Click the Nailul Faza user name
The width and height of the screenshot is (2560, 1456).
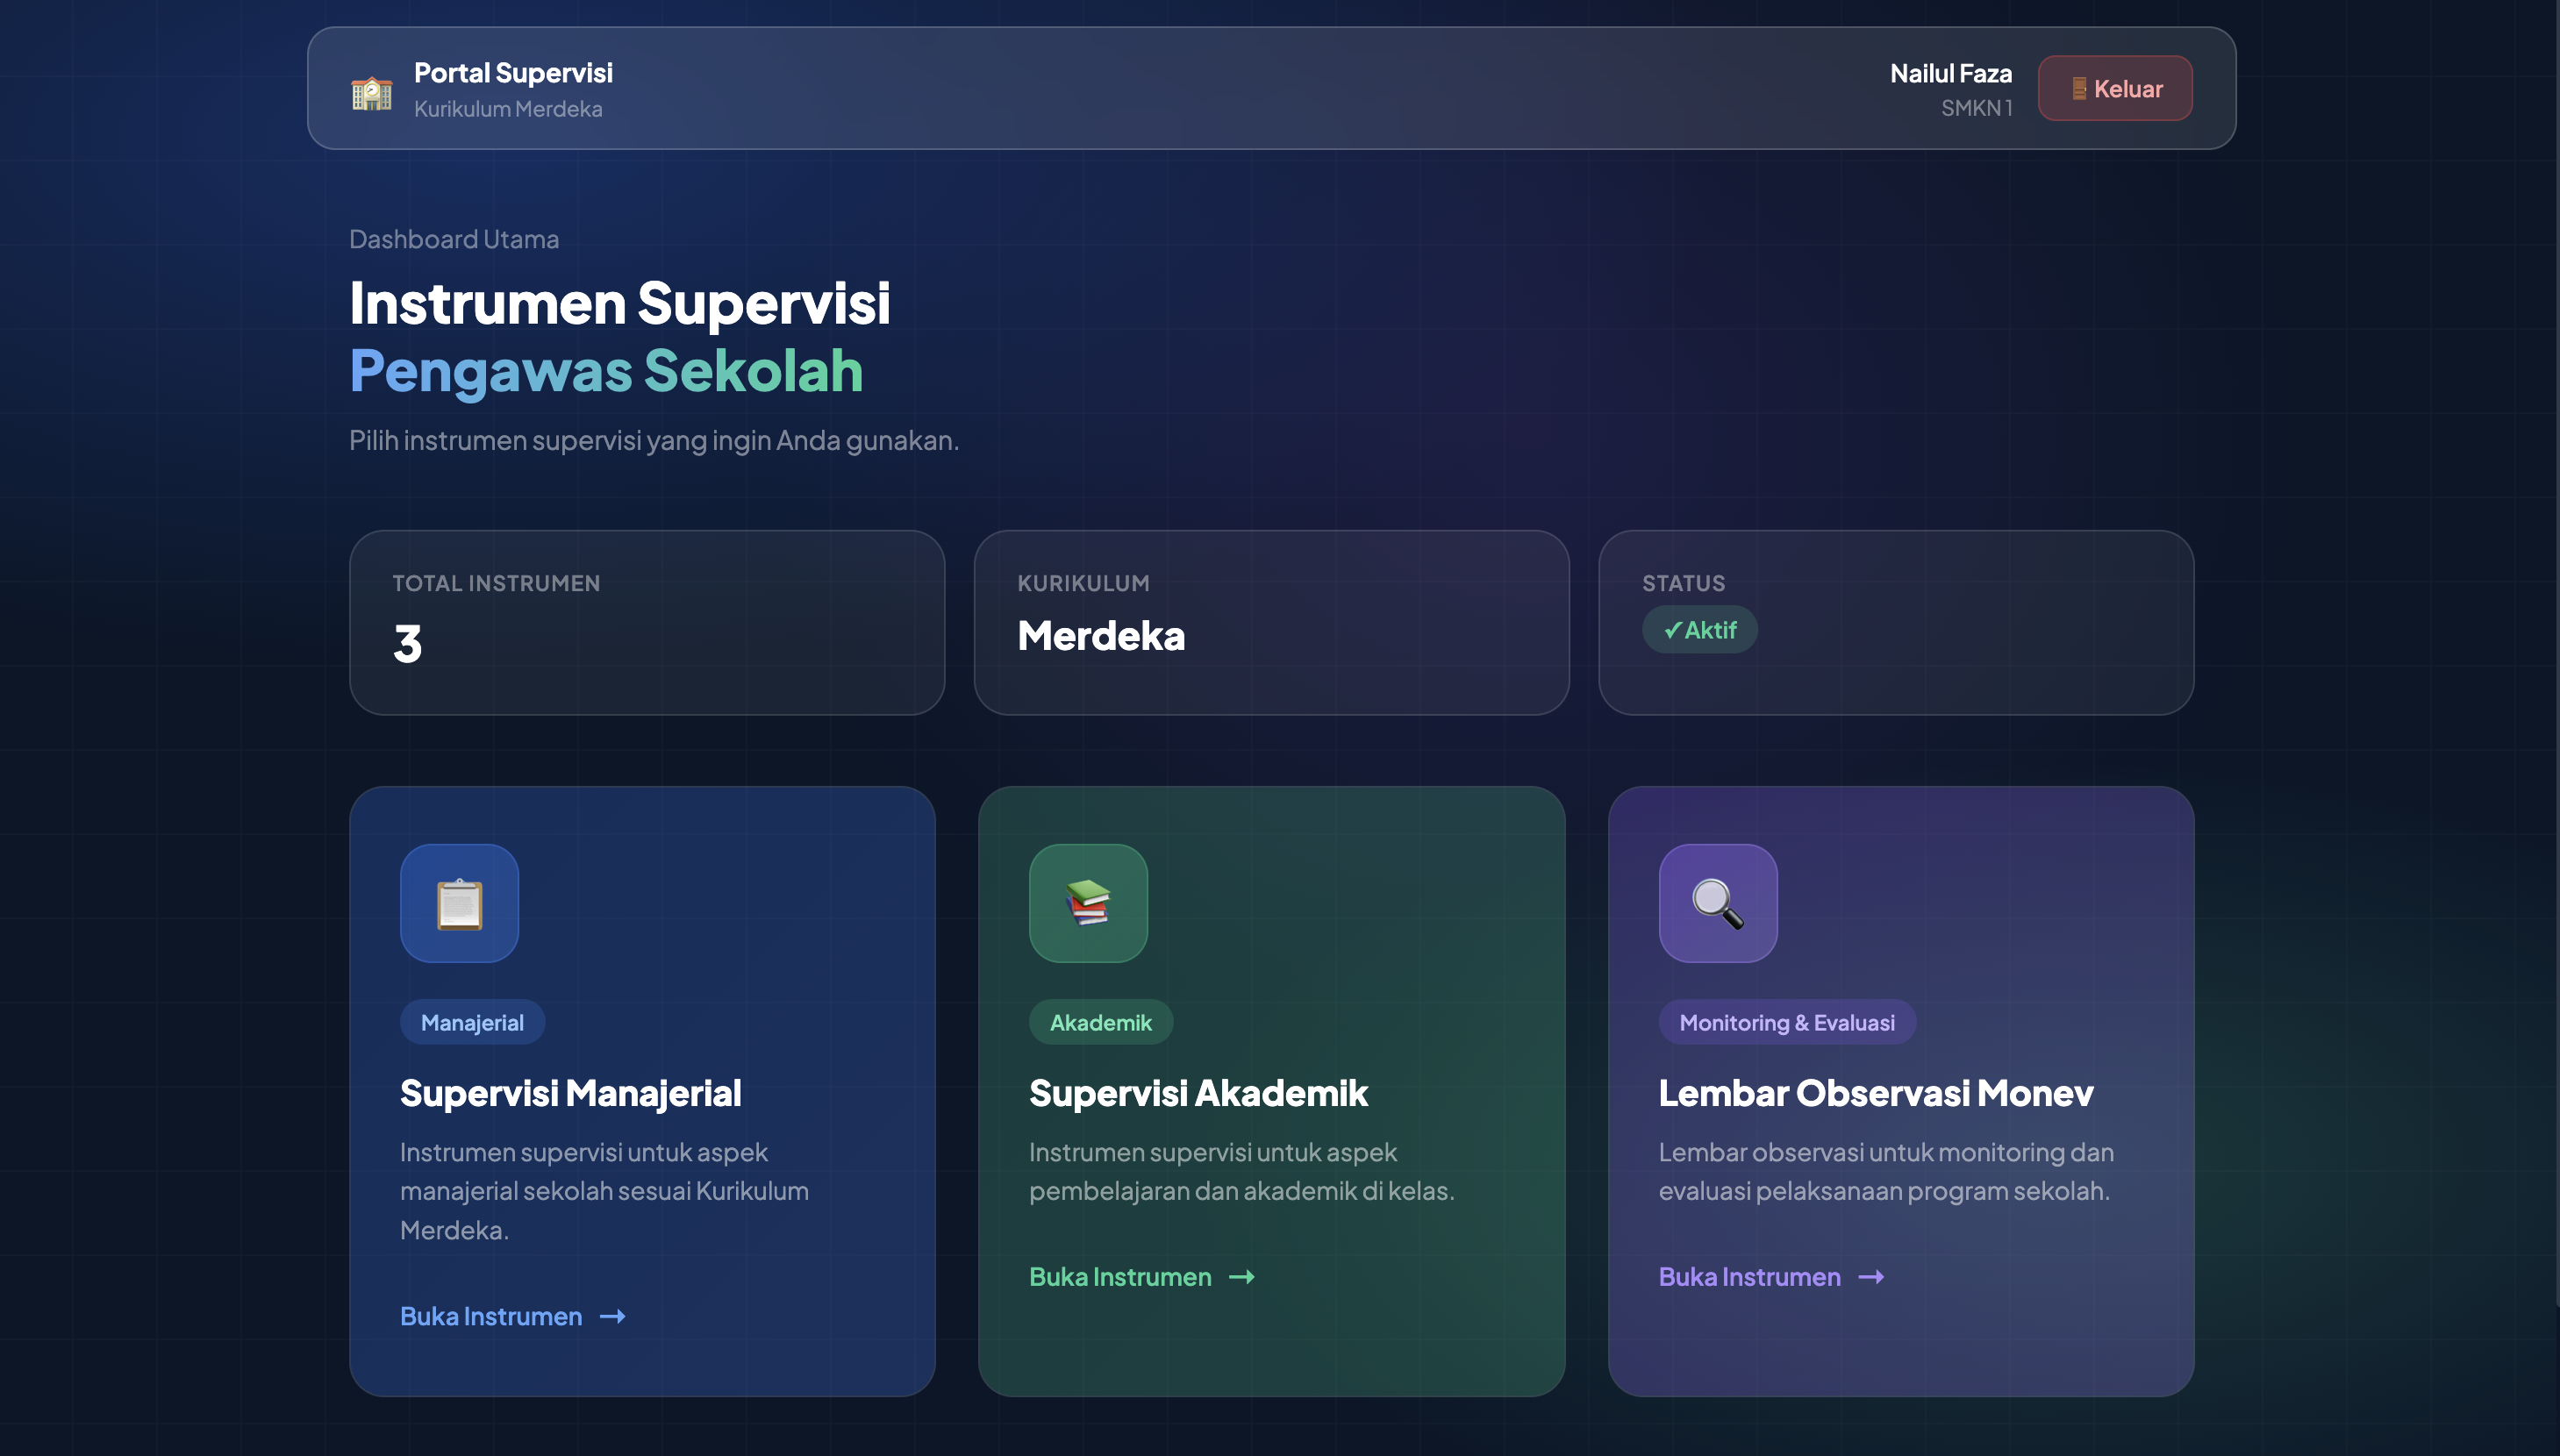click(x=1951, y=73)
